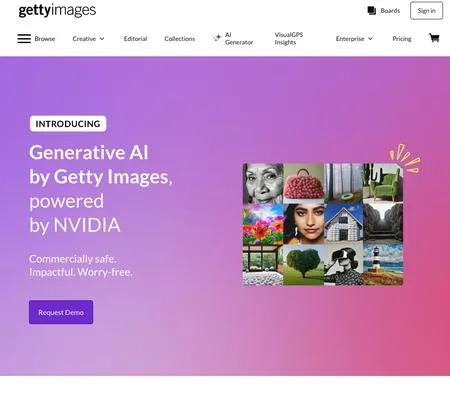Select the heart-shaped tree thumbnail

(303, 265)
